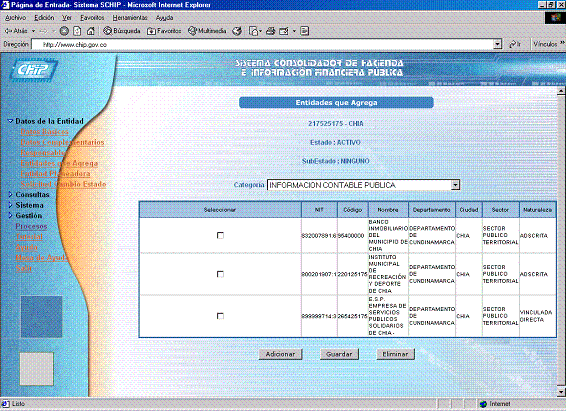
Task: Open the Multimedia toolbar button
Action: point(207,31)
